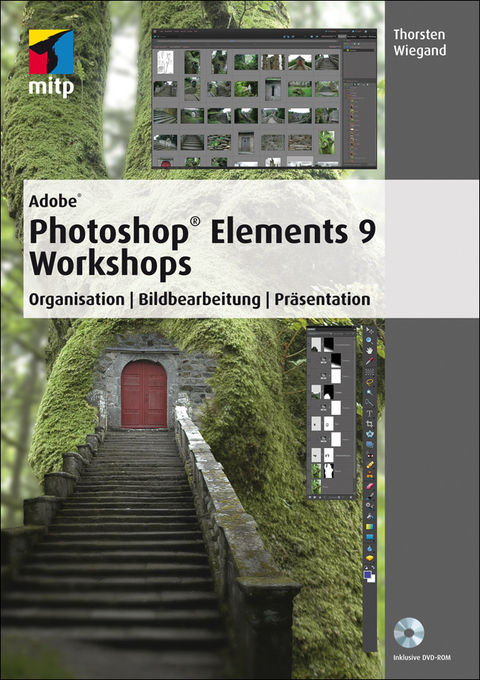Select the bottom green leaf layer without mask
The height and width of the screenshot is (680, 480).
pyautogui.click(x=316, y=487)
